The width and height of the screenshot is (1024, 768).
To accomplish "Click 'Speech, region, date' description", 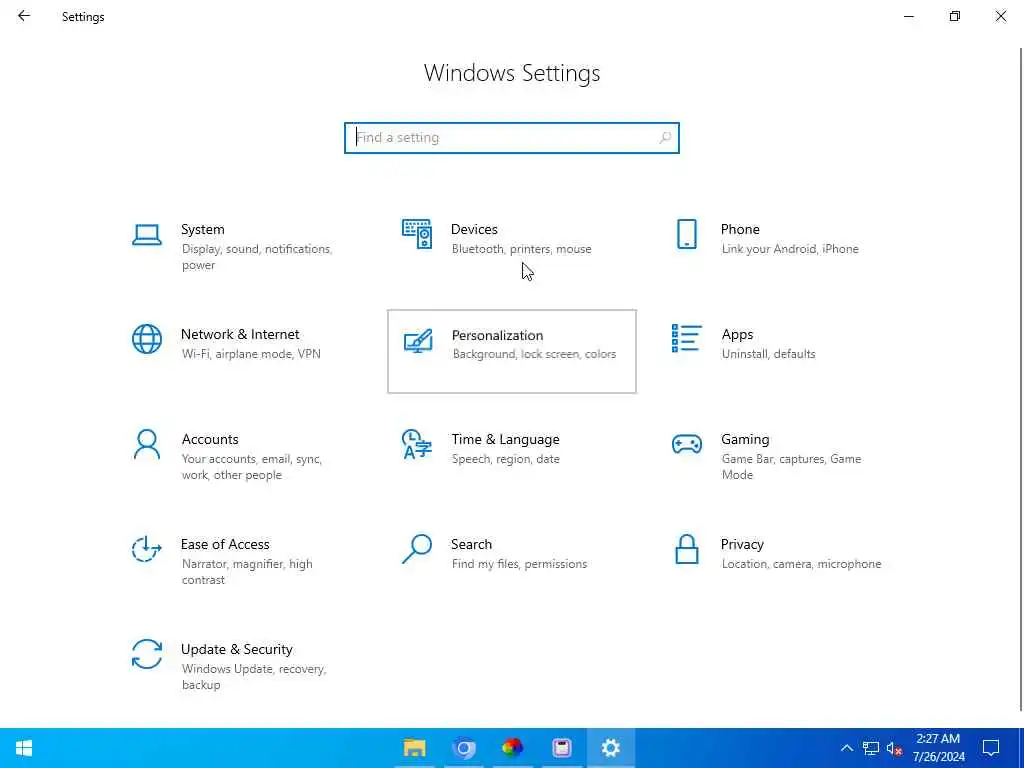I will point(505,459).
